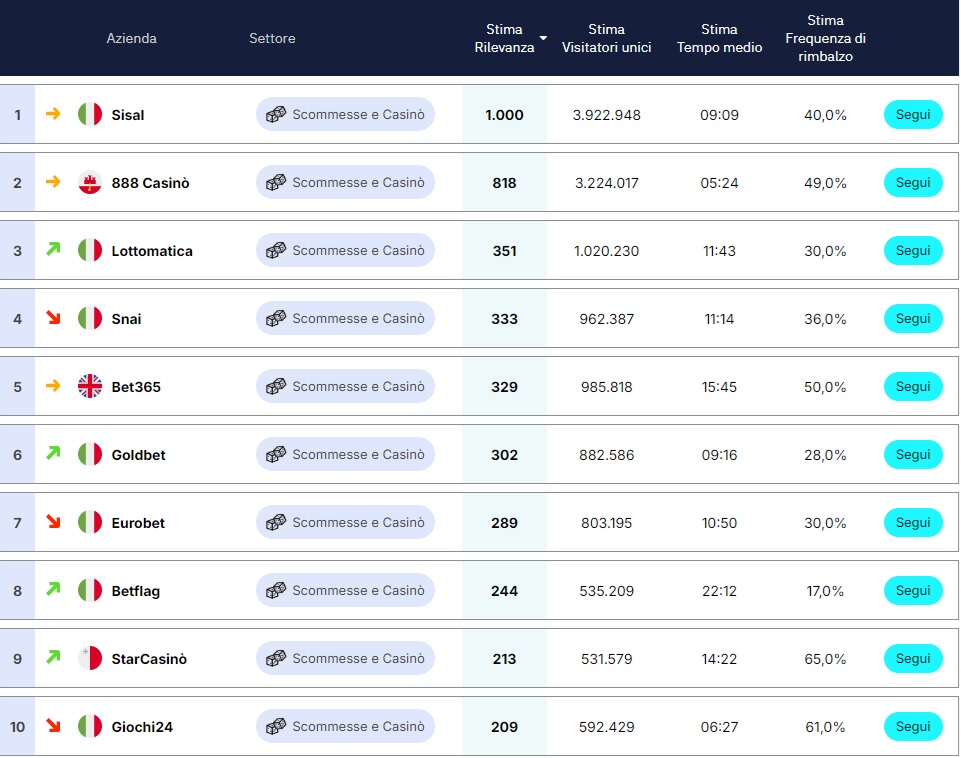
Task: Sort by Azienda column header
Action: coord(132,38)
